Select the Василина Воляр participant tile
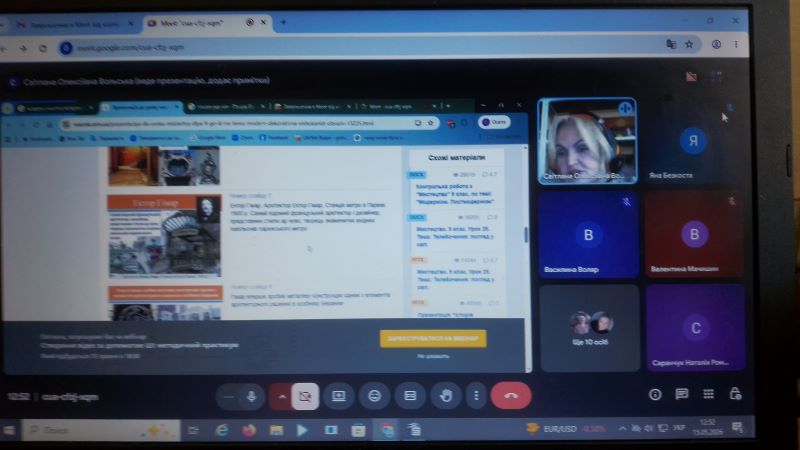800x450 pixels. pos(588,235)
